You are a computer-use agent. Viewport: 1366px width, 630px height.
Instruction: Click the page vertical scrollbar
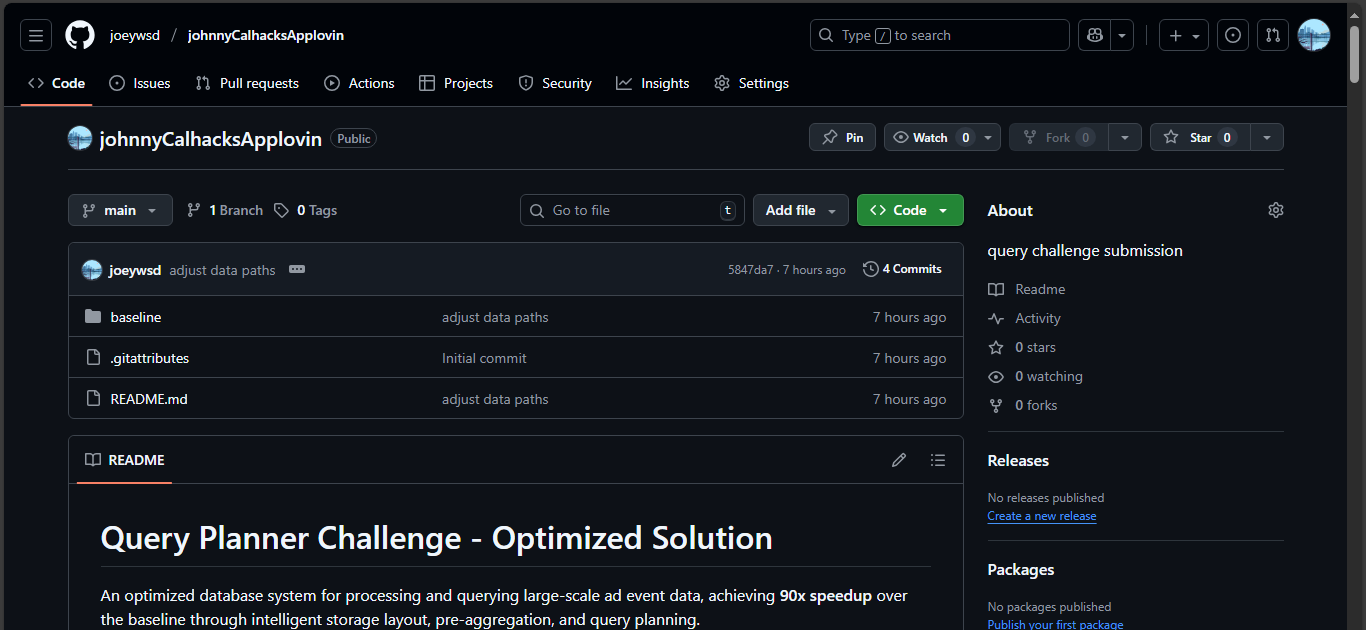click(1355, 55)
